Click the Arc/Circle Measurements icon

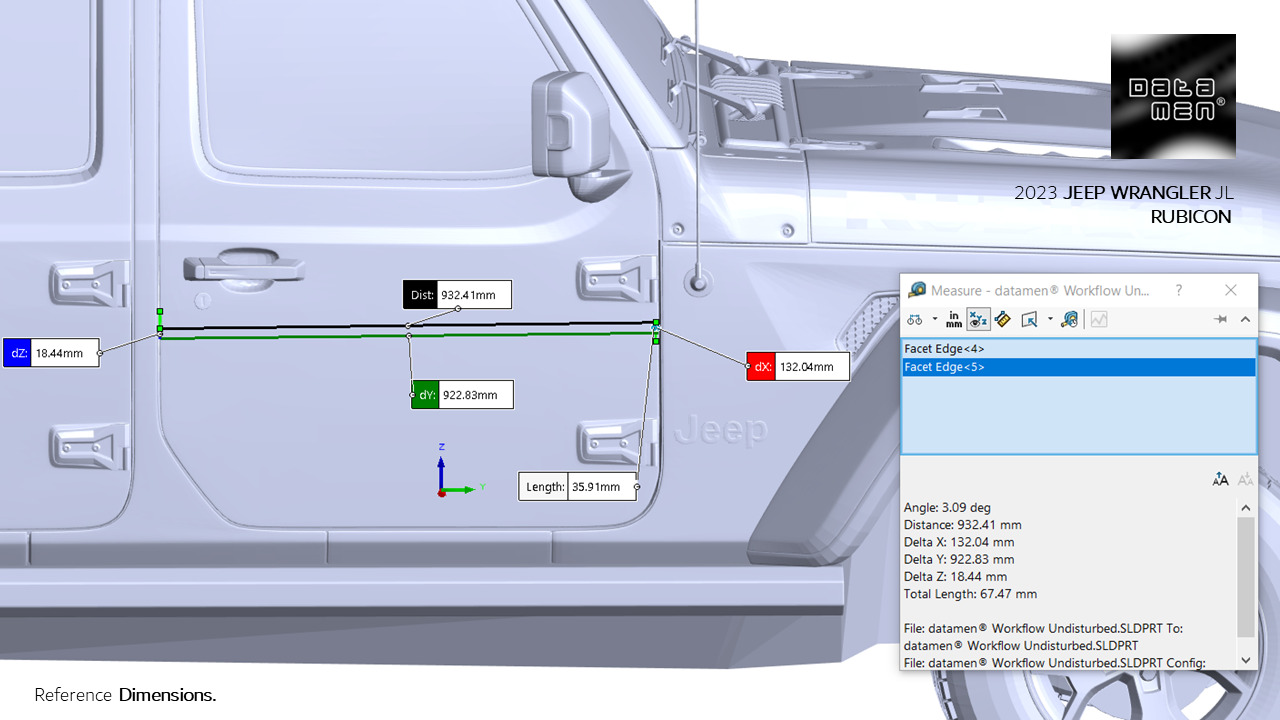pos(915,320)
